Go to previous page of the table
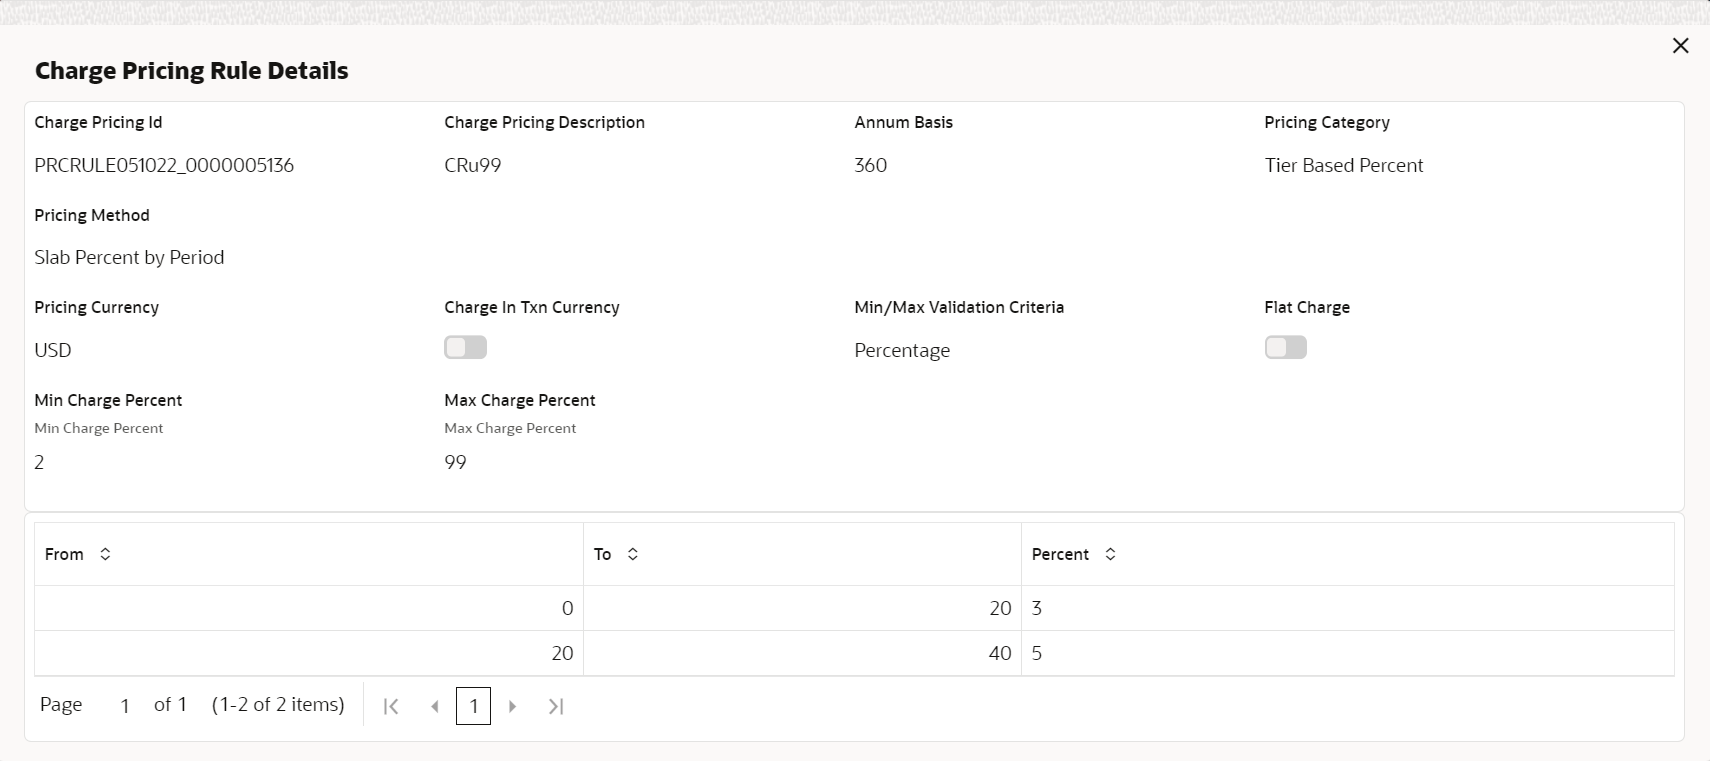 434,706
